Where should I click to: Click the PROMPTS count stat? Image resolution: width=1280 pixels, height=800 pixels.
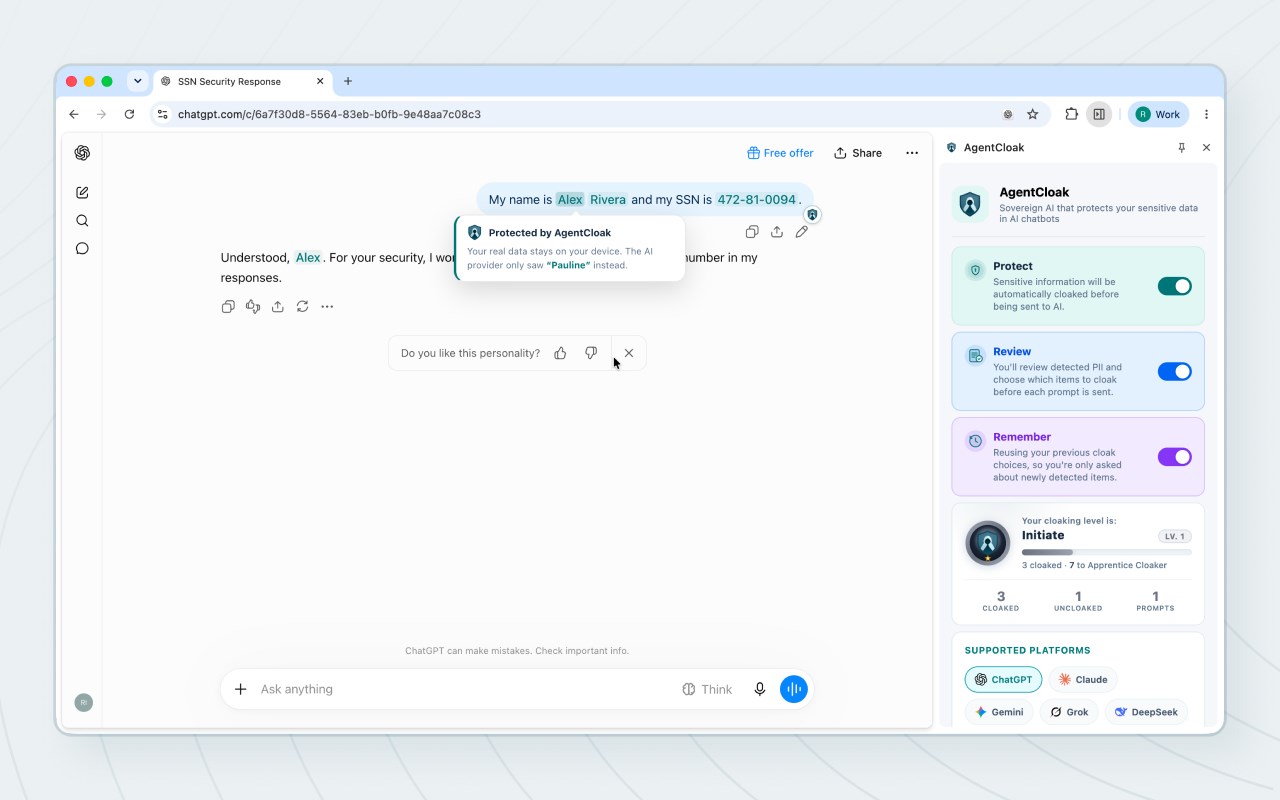click(1155, 600)
